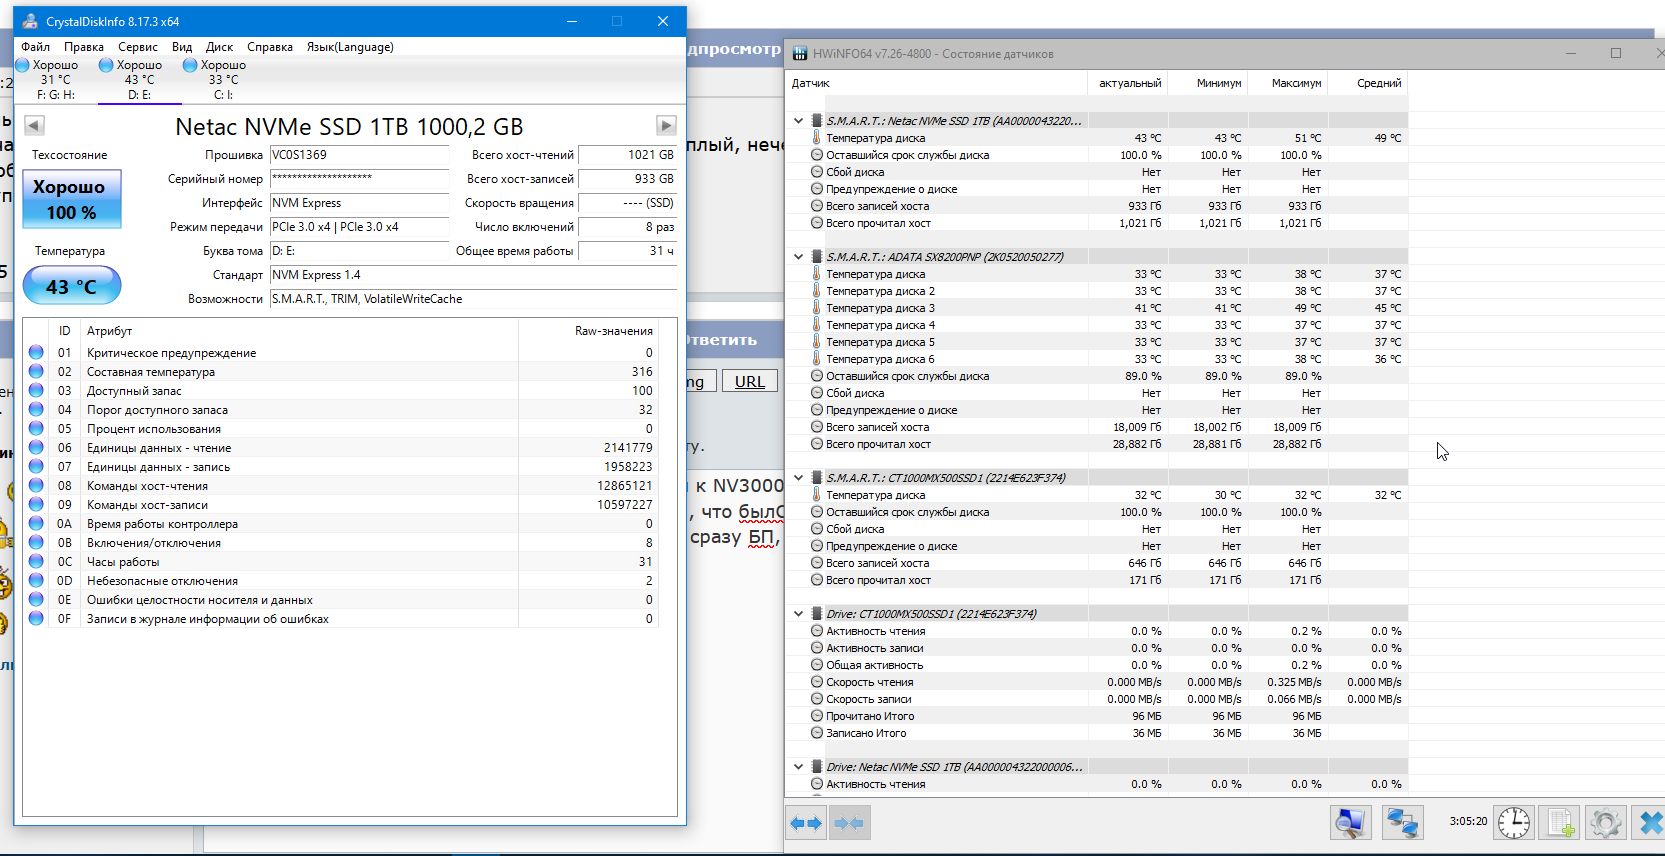Click the masked Серийный номер field

coord(359,179)
